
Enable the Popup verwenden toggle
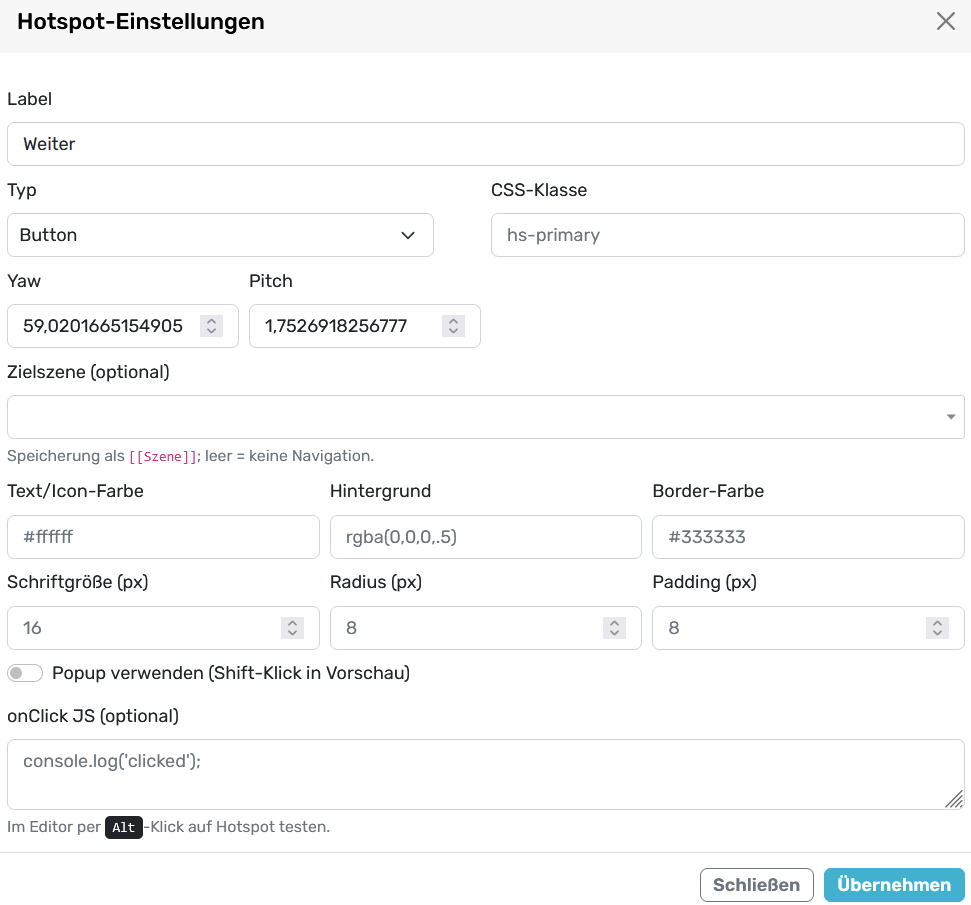pyautogui.click(x=25, y=673)
